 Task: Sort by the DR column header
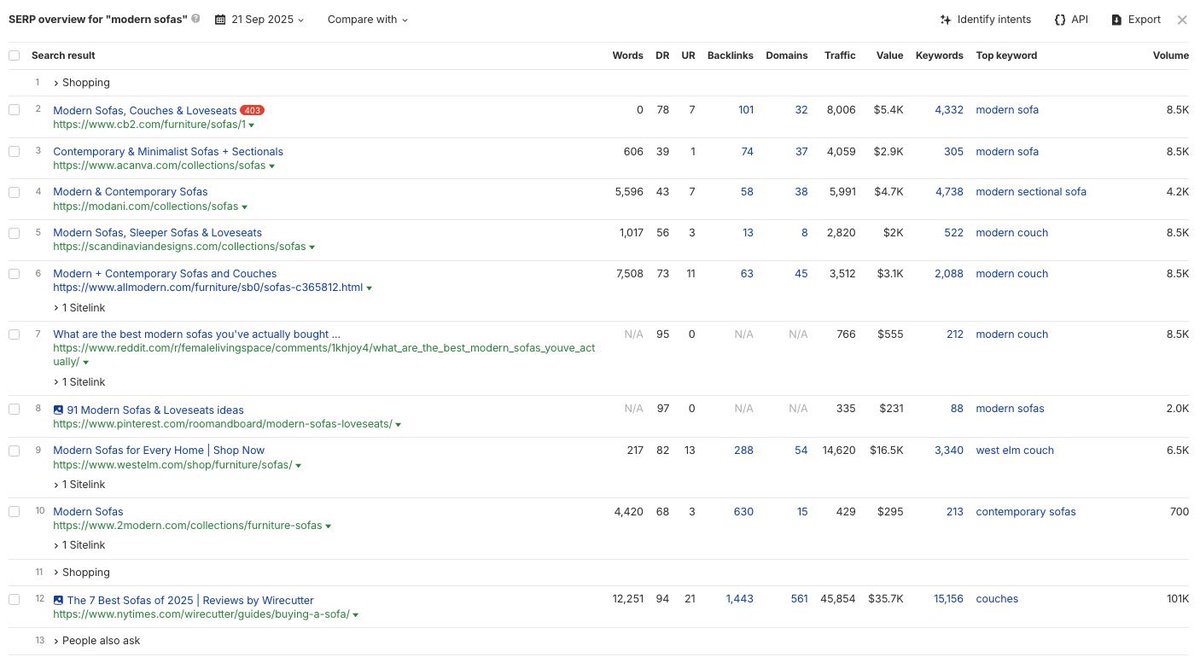click(x=663, y=56)
